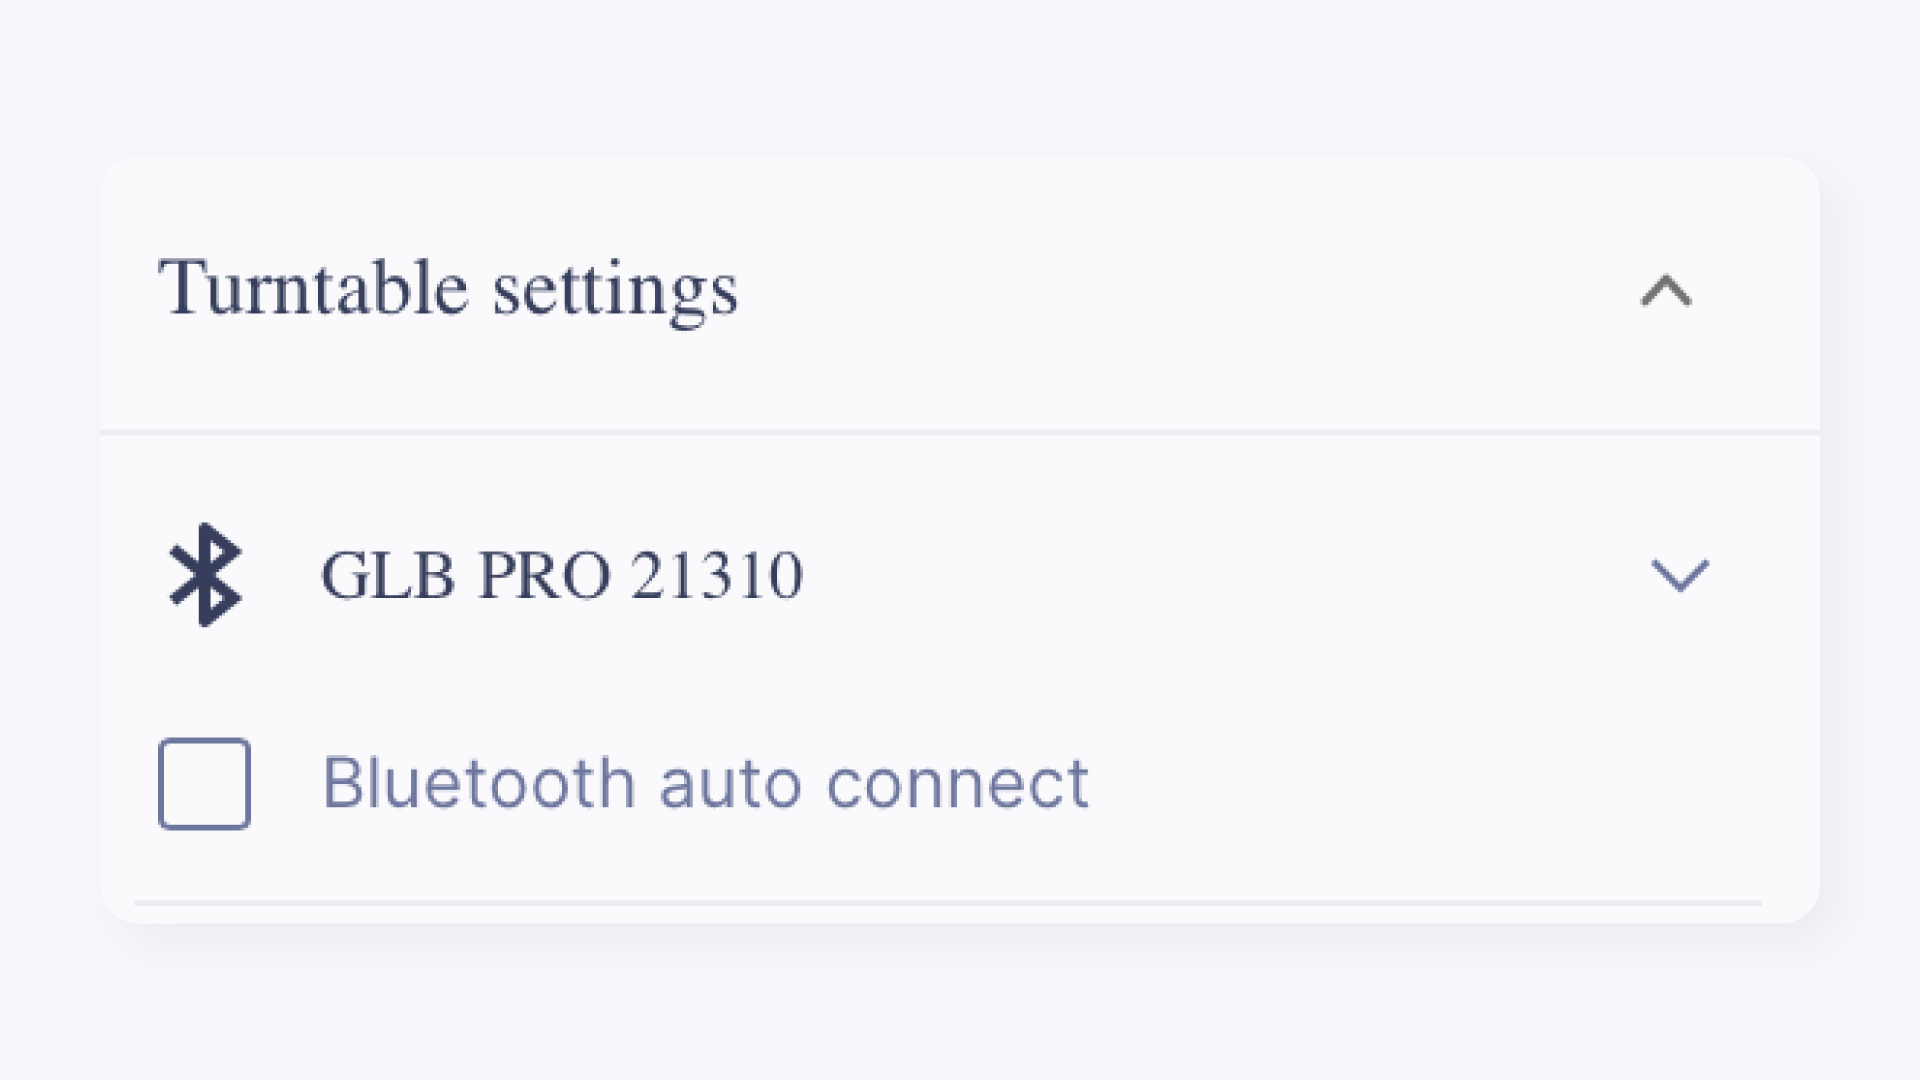
Task: Tick the empty square box for auto connect
Action: 205,784
